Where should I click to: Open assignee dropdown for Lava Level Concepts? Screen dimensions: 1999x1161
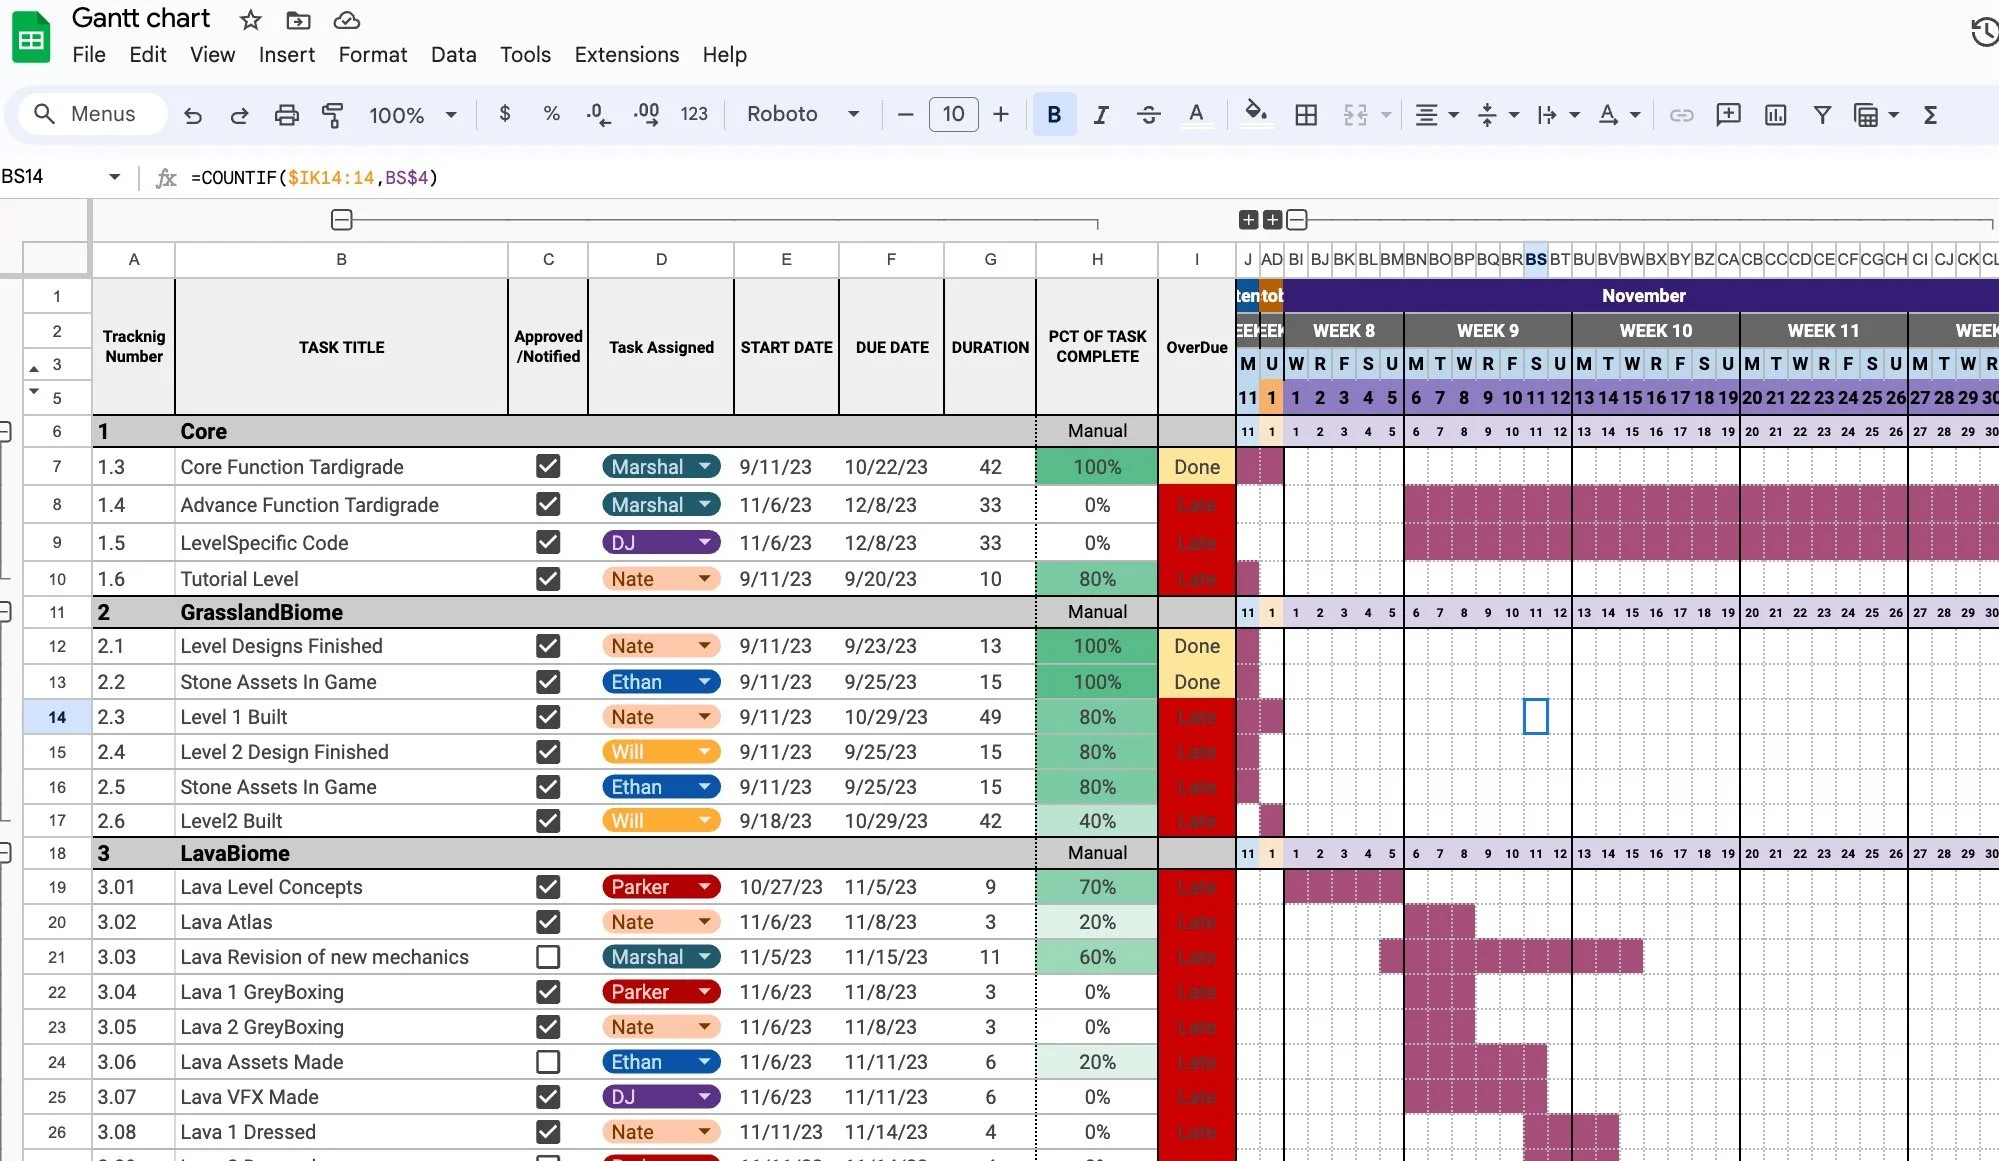(704, 887)
